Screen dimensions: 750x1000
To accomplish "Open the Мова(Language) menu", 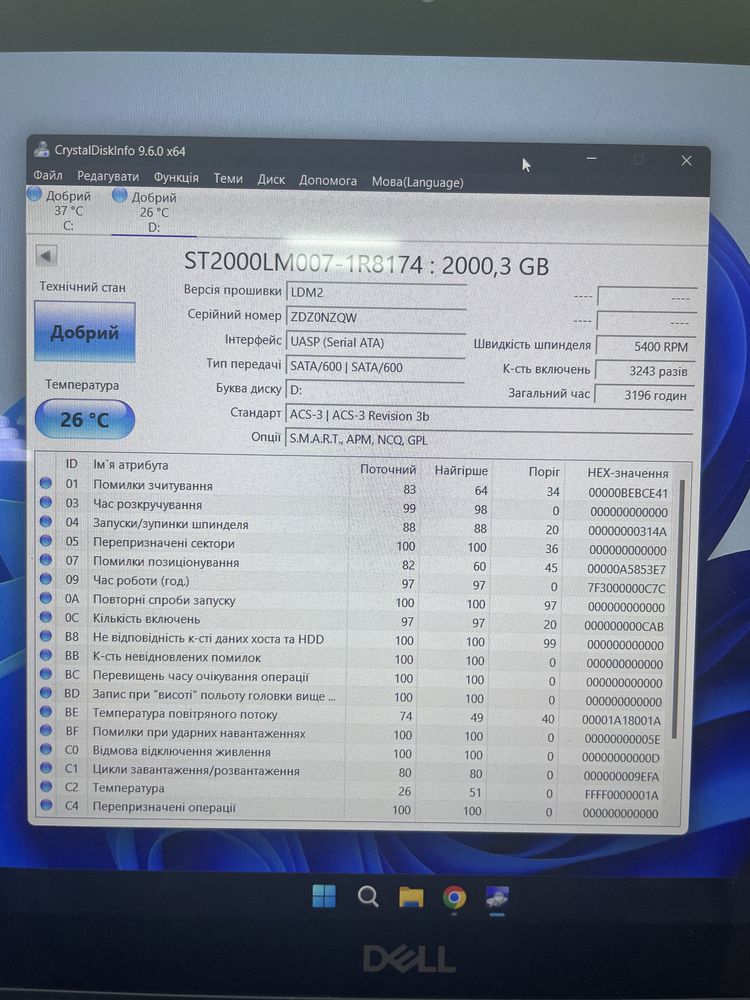I will [417, 182].
